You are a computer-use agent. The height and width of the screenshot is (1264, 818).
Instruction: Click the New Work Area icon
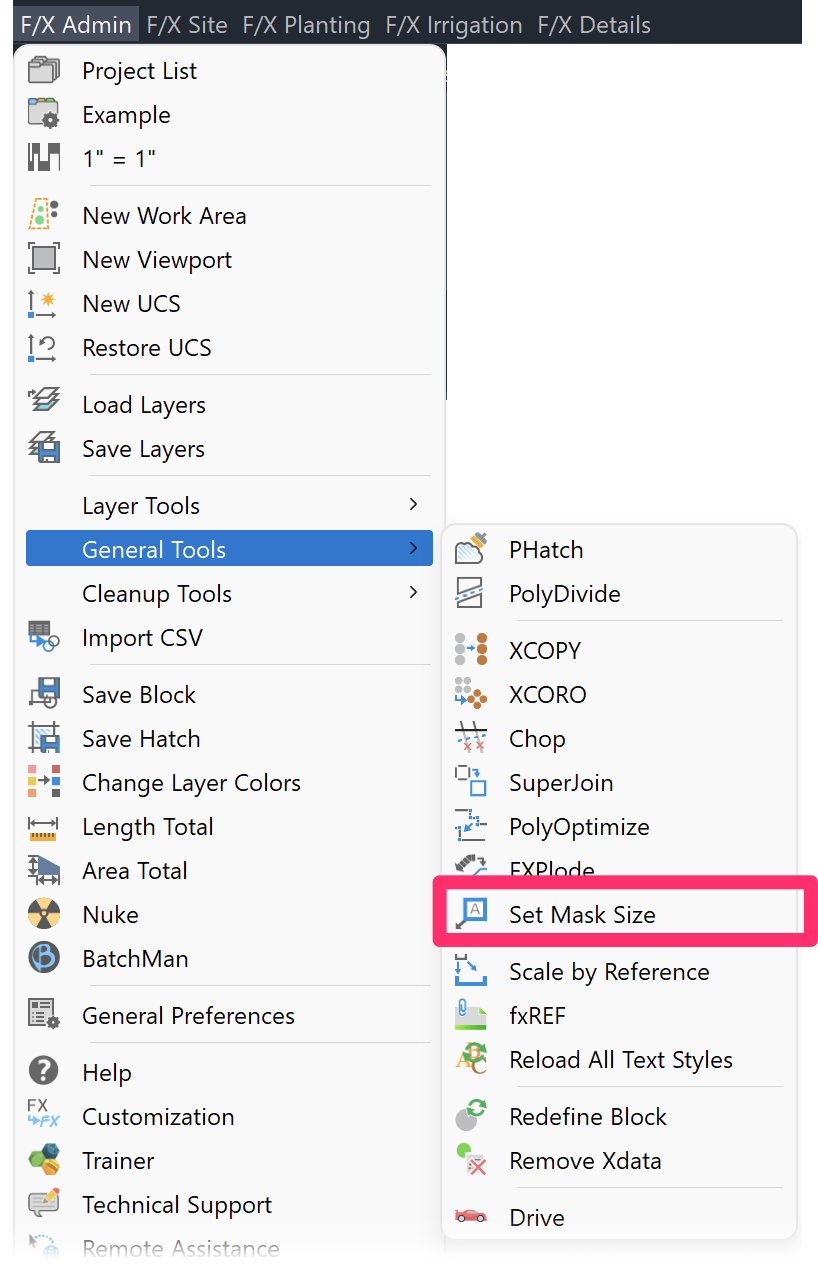pyautogui.click(x=44, y=215)
